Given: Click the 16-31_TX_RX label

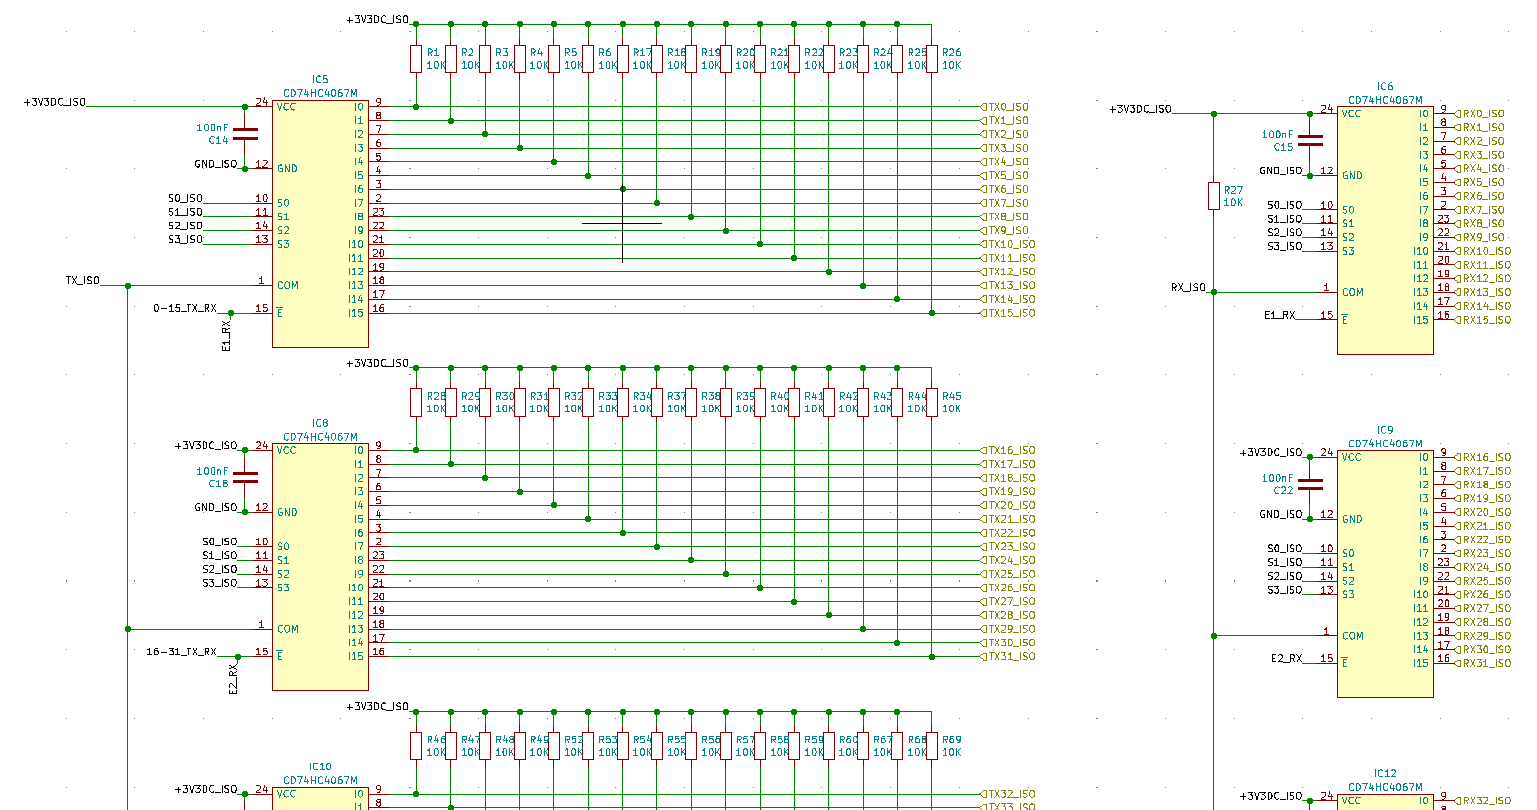Looking at the screenshot, I should tap(181, 652).
